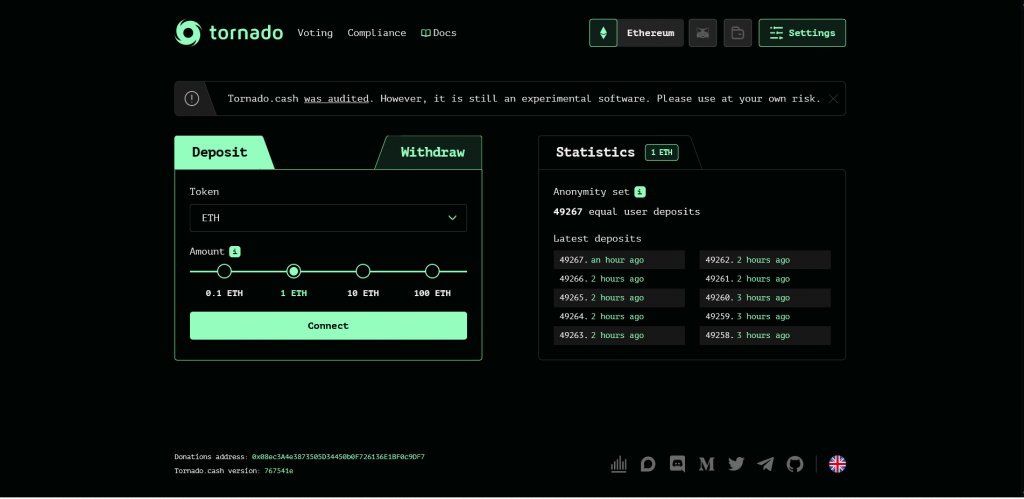Click deposit entry 49259
The height and width of the screenshot is (499, 1024).
coord(765,317)
